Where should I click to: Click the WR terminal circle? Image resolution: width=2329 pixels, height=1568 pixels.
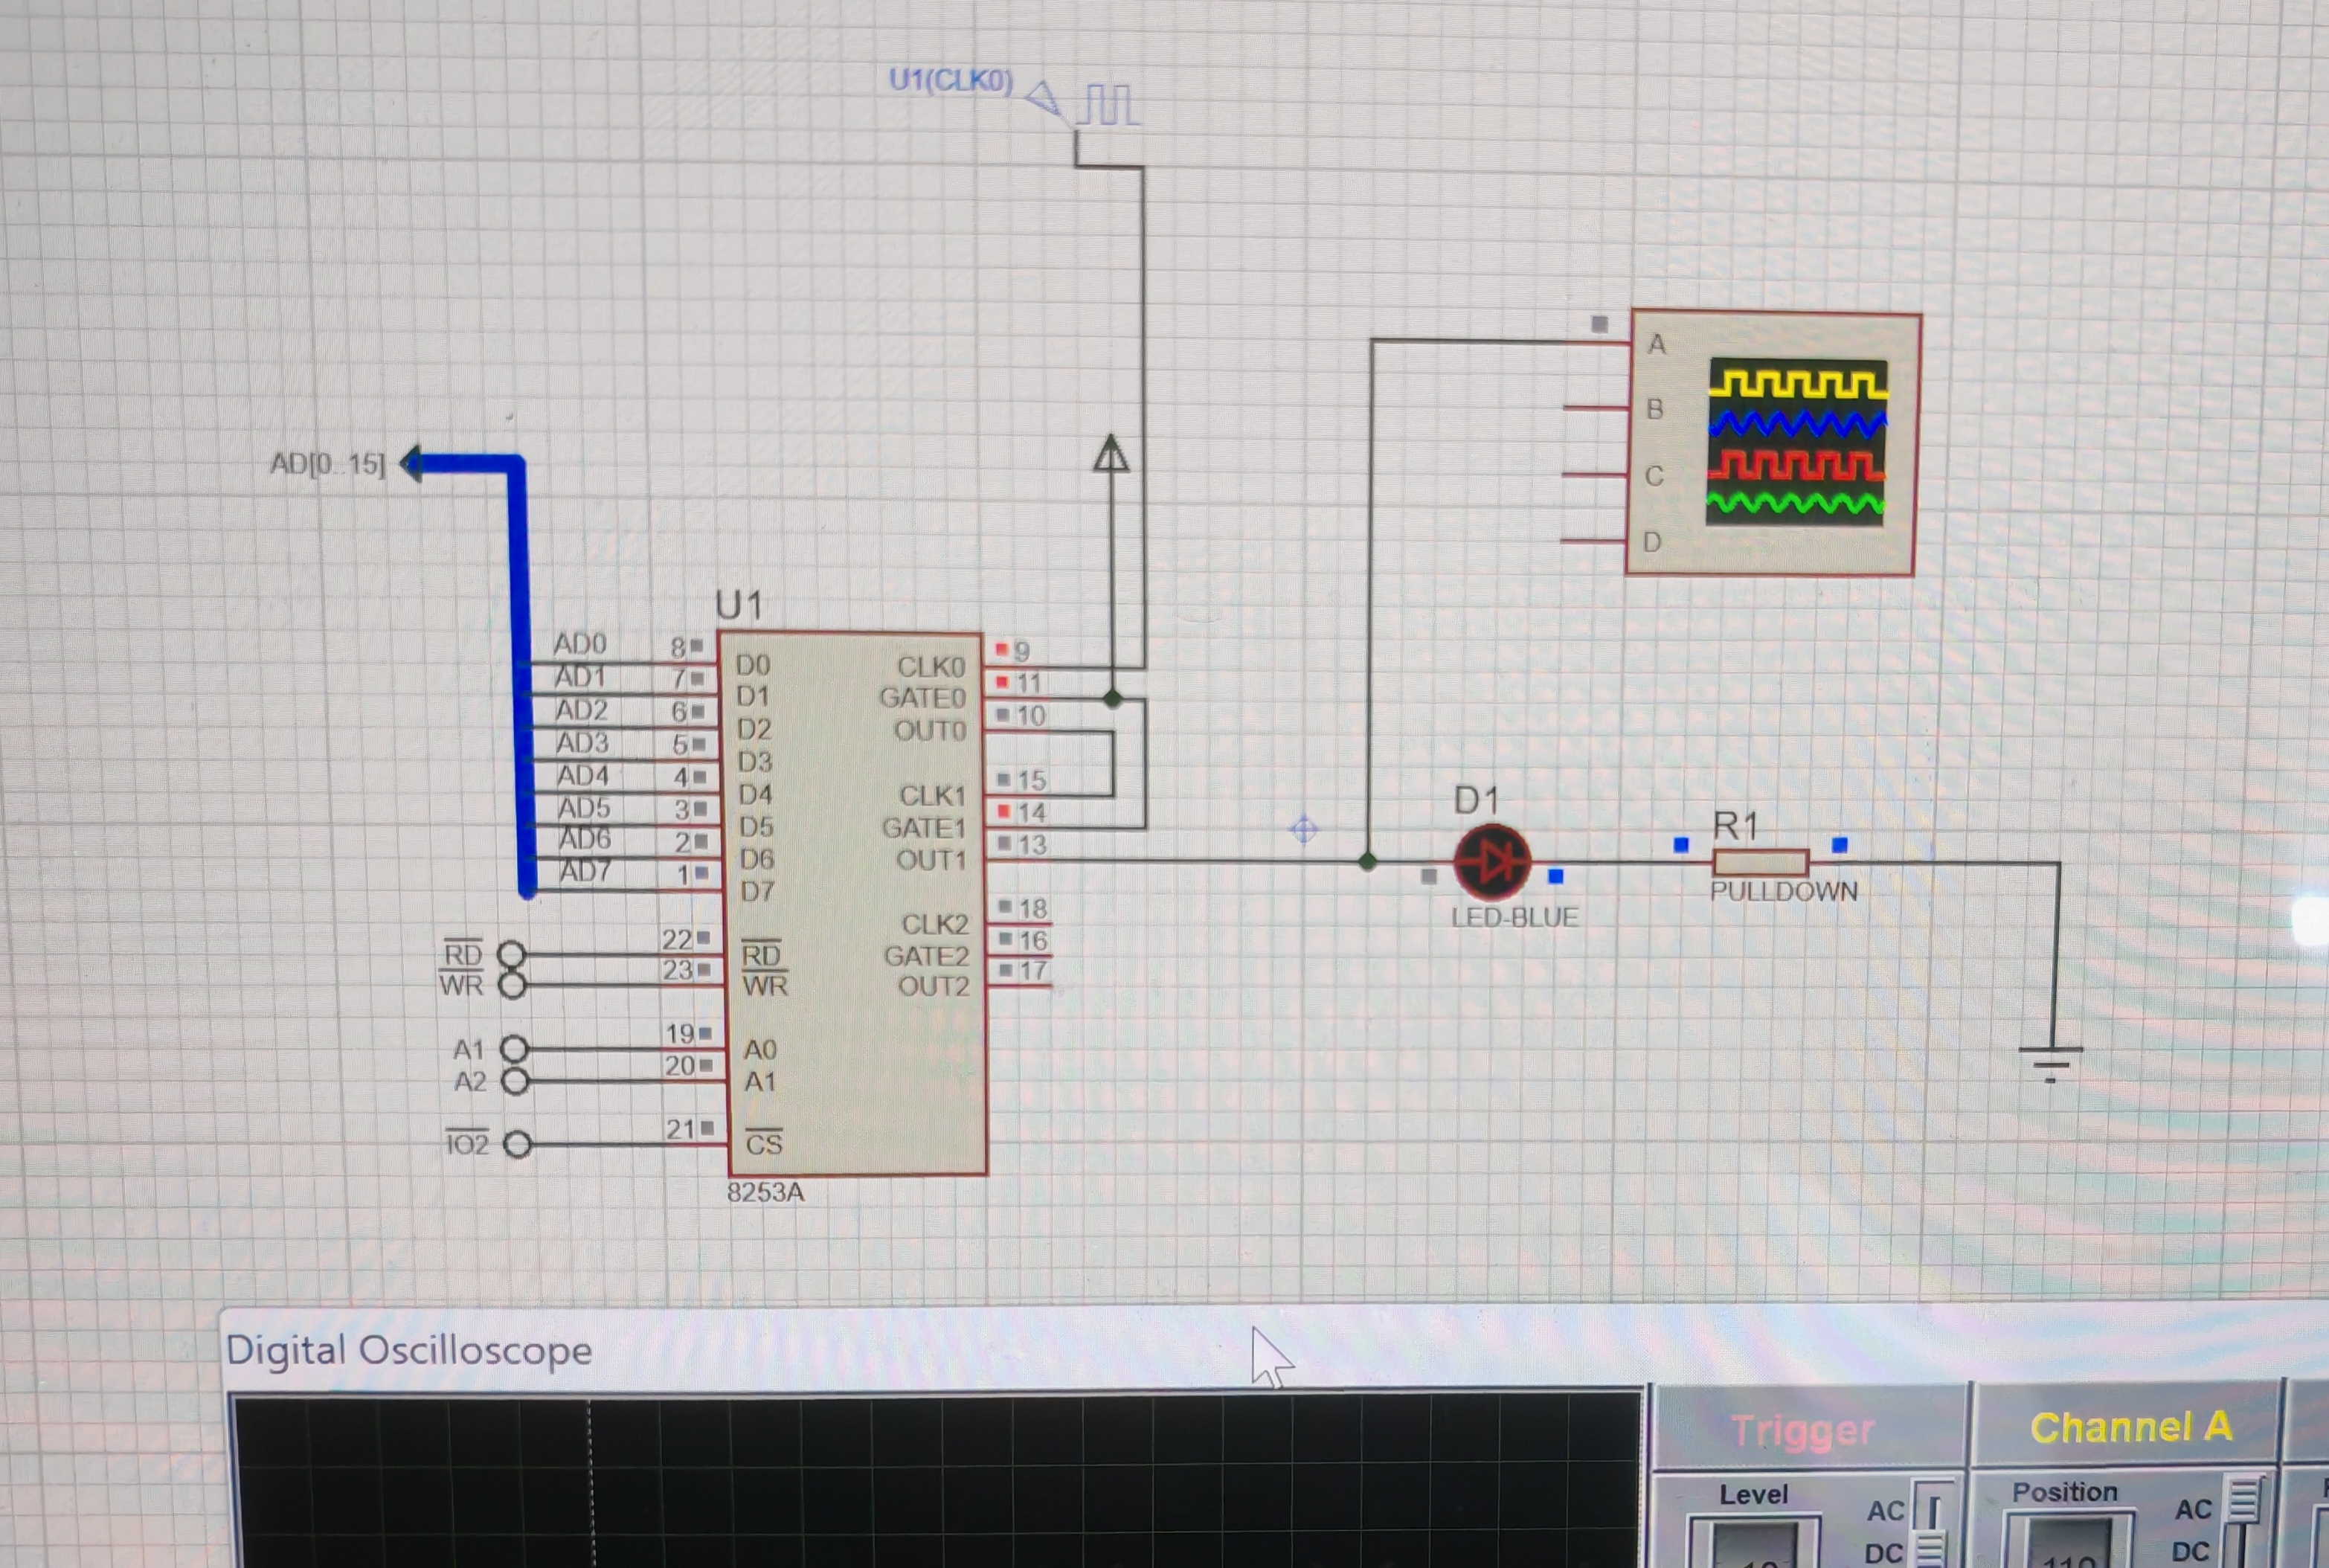pos(512,986)
